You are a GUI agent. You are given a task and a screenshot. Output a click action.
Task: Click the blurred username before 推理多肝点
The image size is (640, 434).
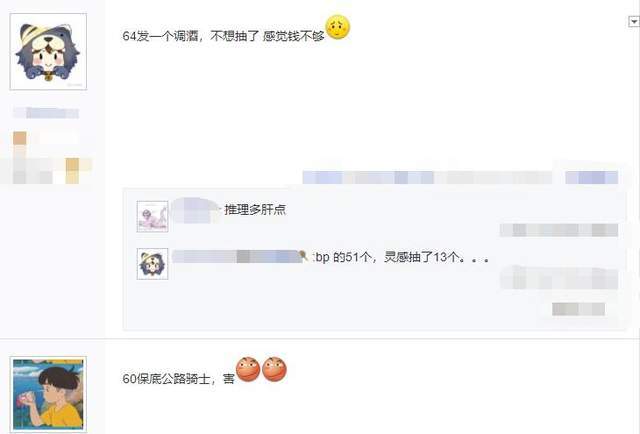point(196,210)
